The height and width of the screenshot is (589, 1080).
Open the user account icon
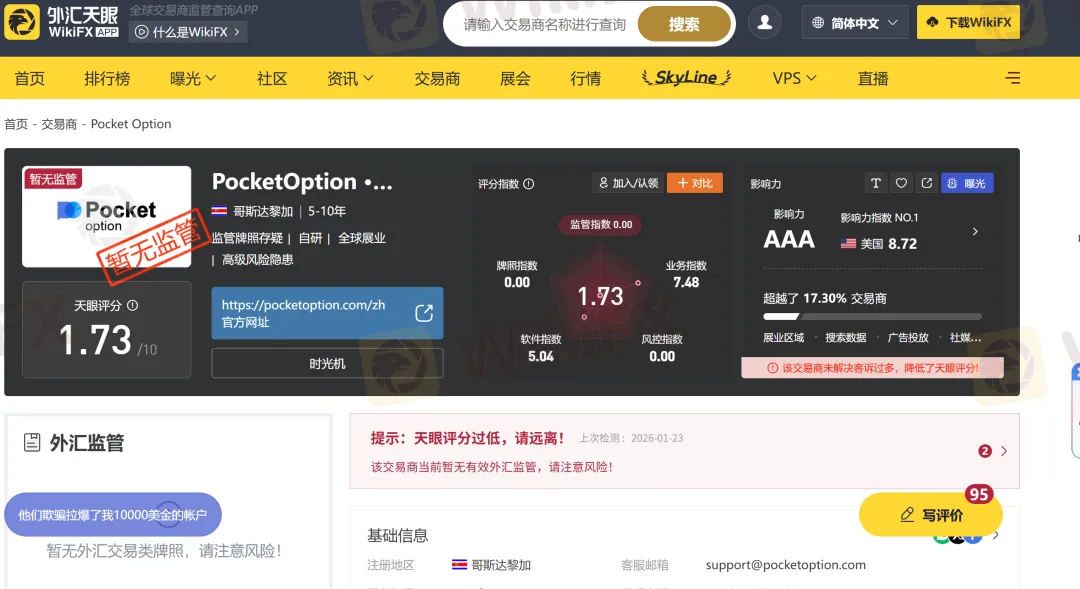[765, 23]
